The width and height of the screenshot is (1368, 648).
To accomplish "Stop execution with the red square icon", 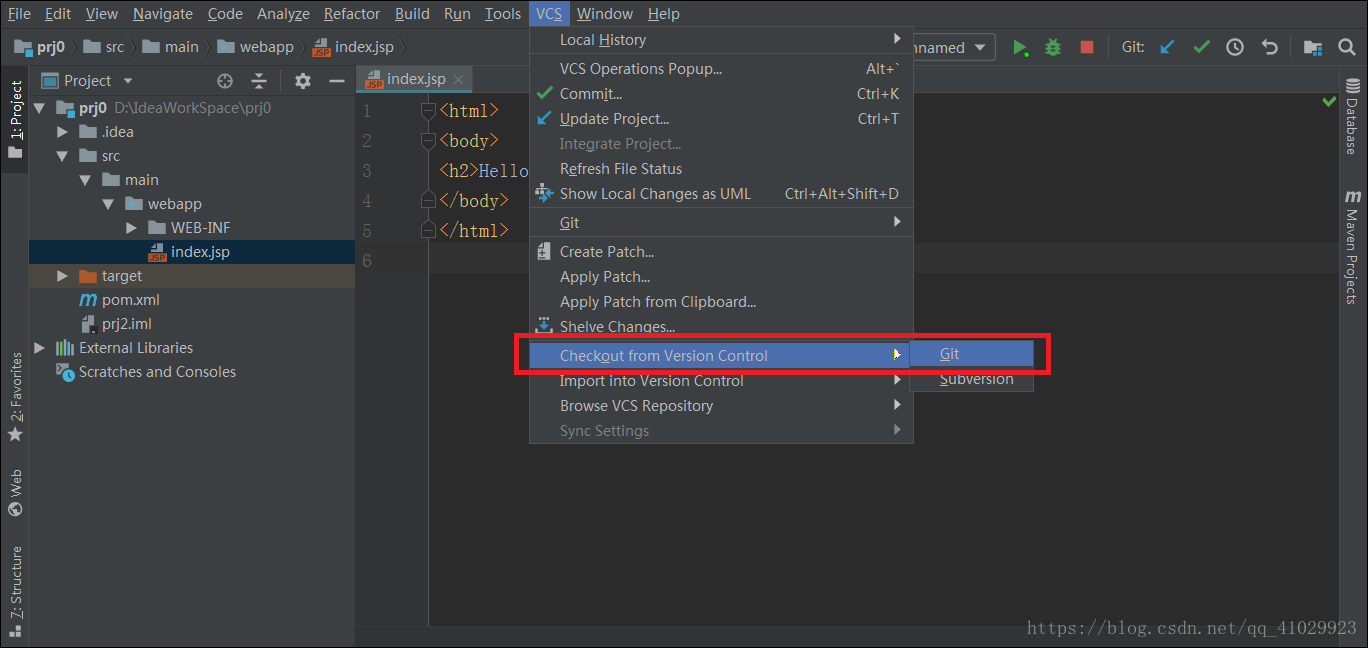I will click(x=1087, y=47).
